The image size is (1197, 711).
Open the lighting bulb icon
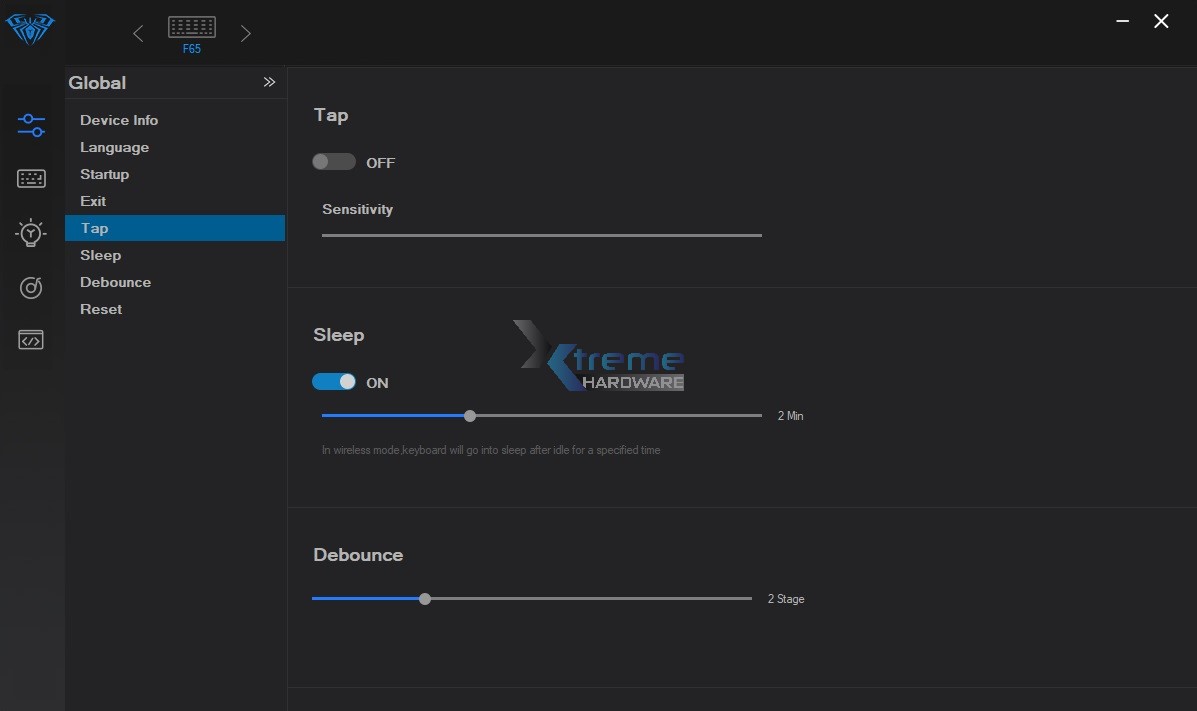[x=31, y=233]
